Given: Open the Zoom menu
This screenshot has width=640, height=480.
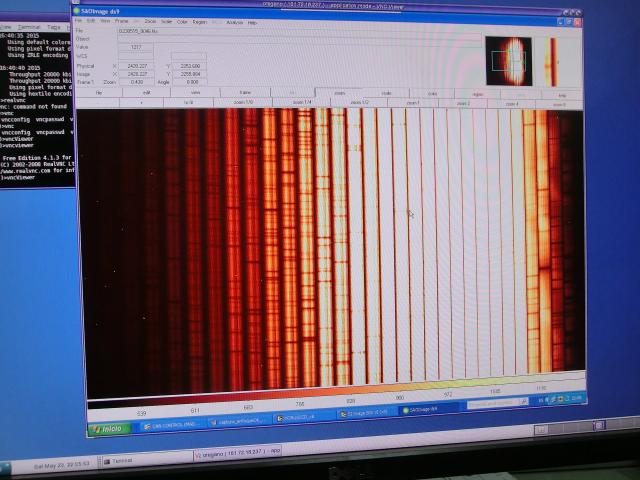Looking at the screenshot, I should [x=150, y=20].
